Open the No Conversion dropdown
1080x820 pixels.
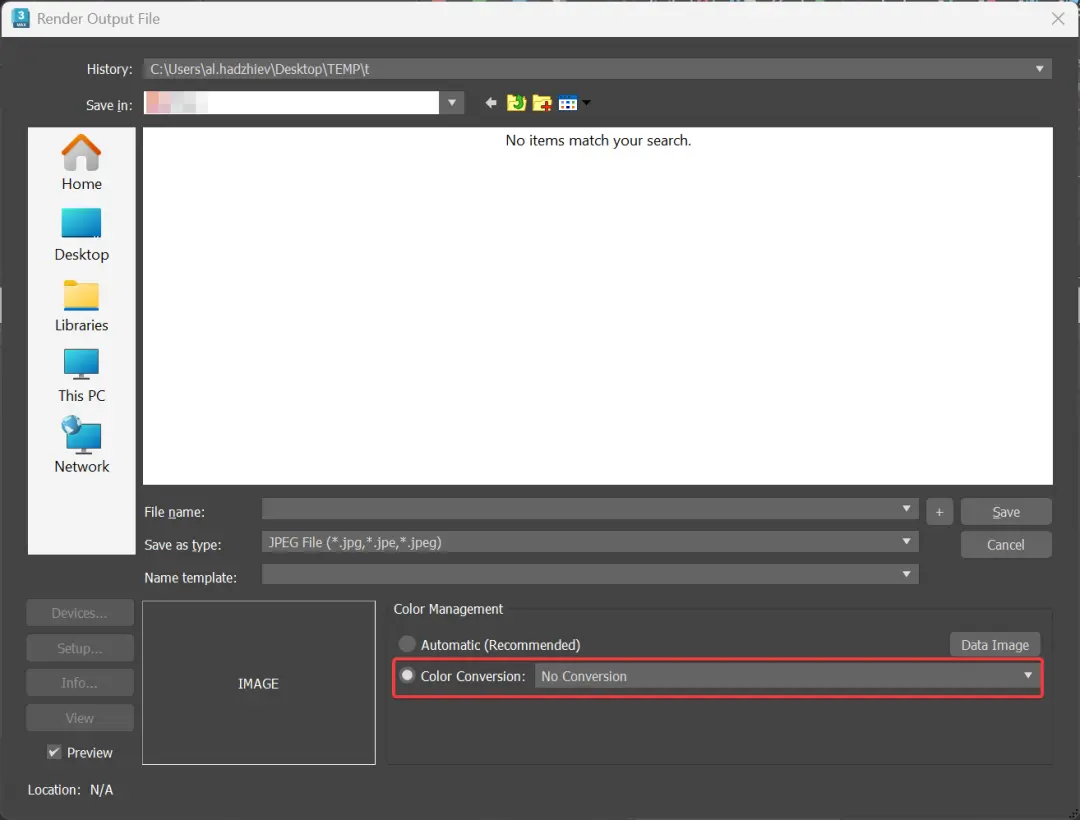pyautogui.click(x=788, y=676)
